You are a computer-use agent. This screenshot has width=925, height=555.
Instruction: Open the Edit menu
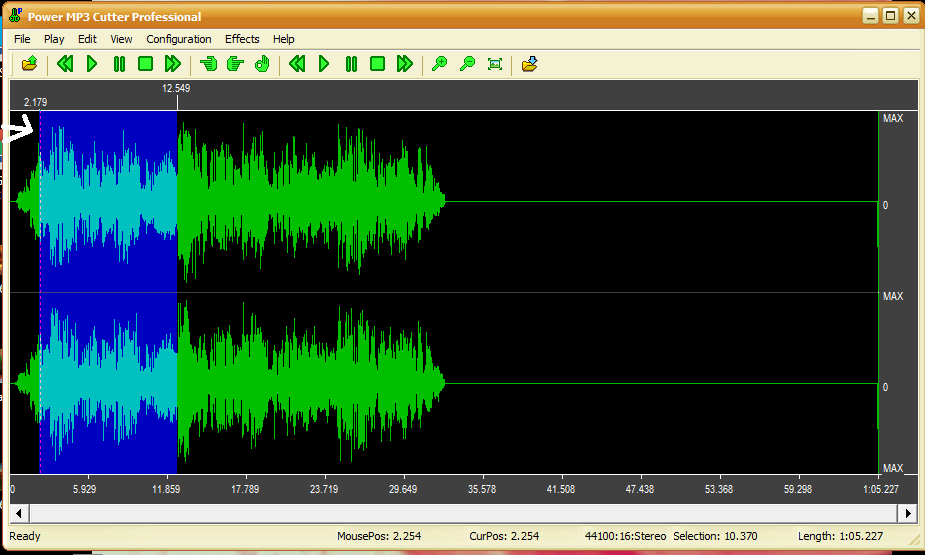pyautogui.click(x=87, y=39)
